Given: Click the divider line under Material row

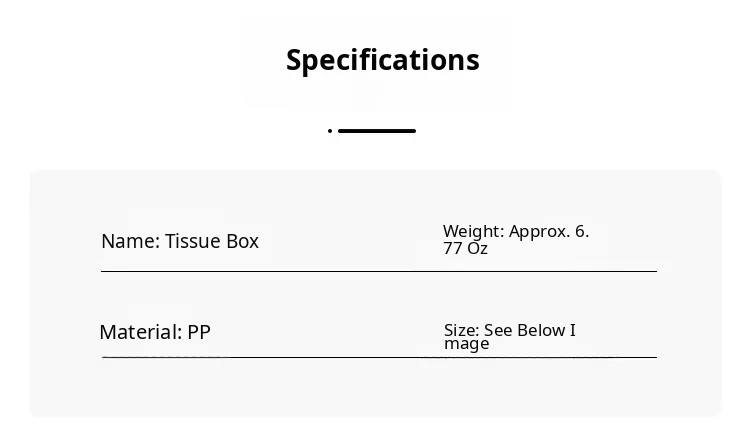Looking at the screenshot, I should pyautogui.click(x=378, y=357).
